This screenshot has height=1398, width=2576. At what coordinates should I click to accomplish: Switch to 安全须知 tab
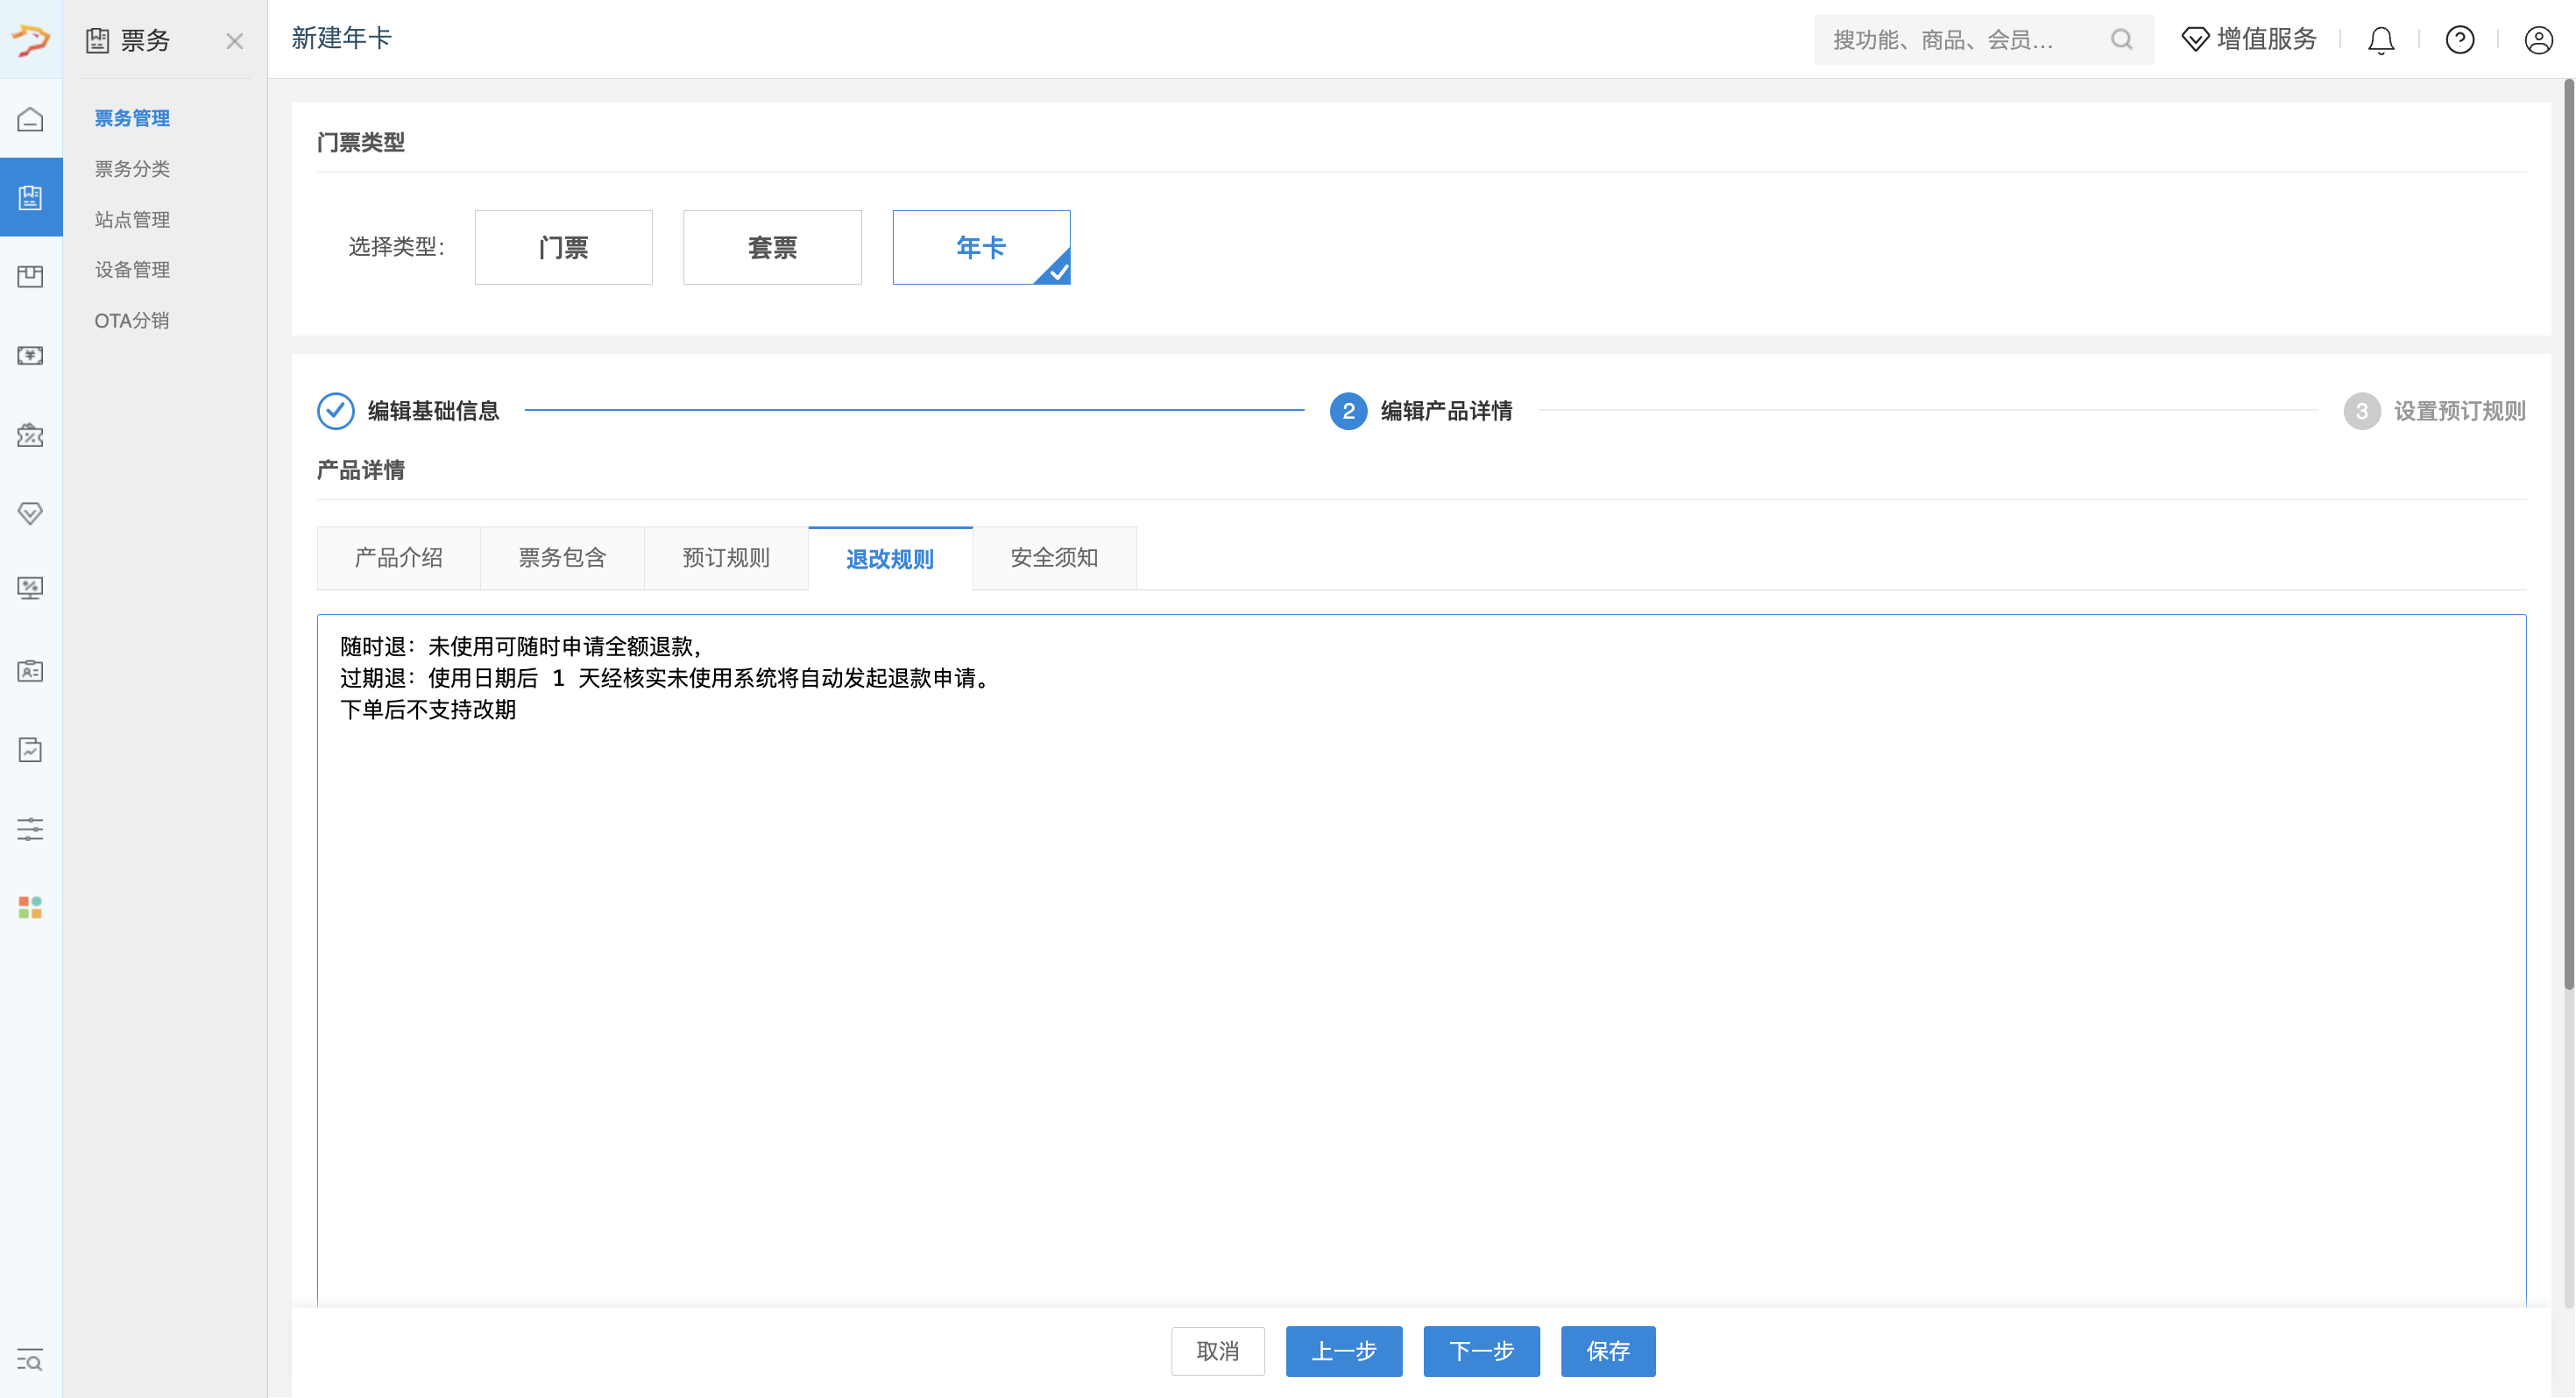[x=1054, y=558]
